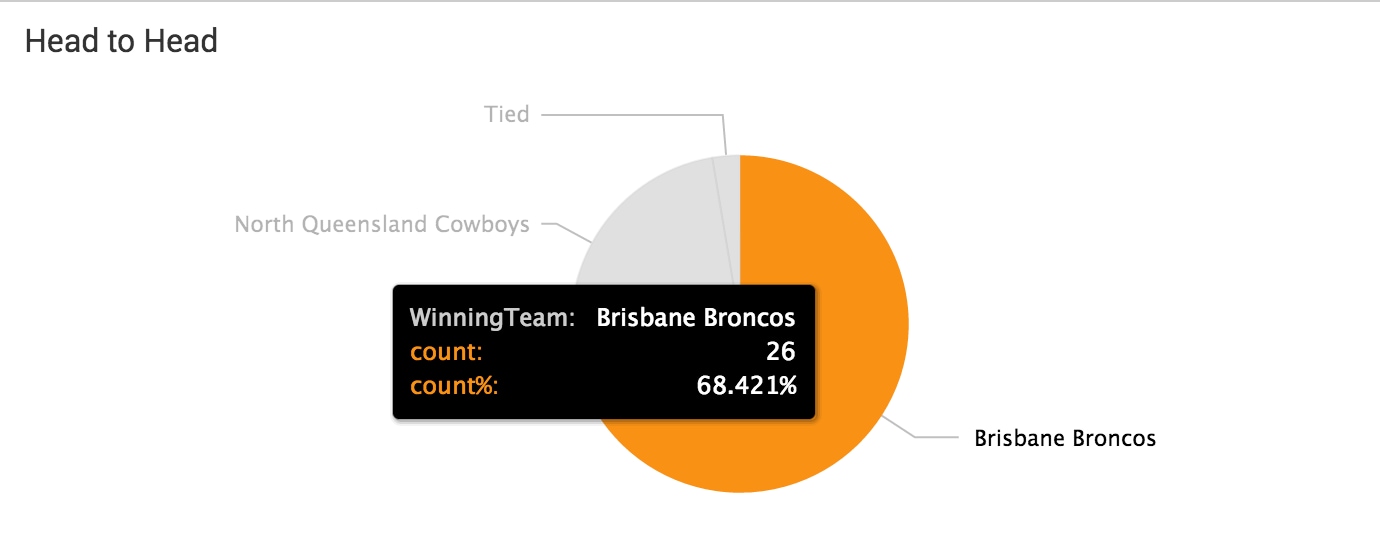Click the 'Brisbane Broncos' label beside the chart
The image size is (1380, 558).
pyautogui.click(x=1065, y=438)
